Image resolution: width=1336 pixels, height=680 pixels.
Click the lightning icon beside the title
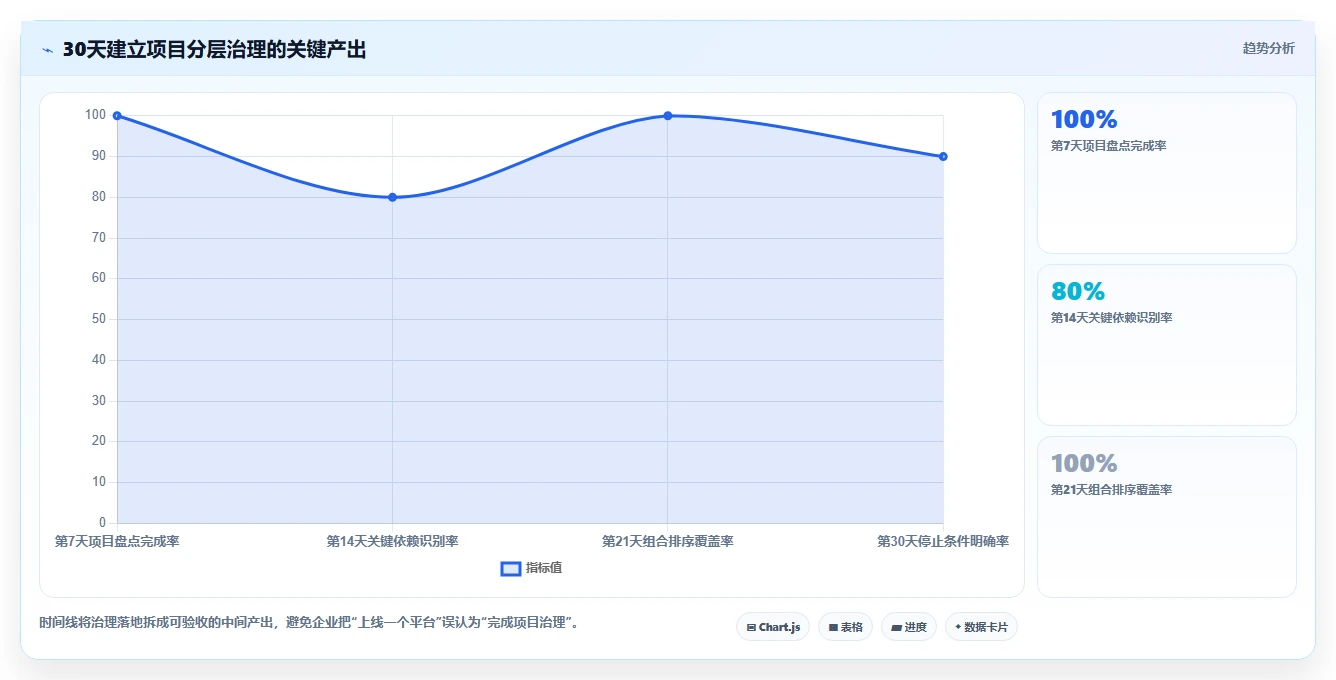coord(48,50)
